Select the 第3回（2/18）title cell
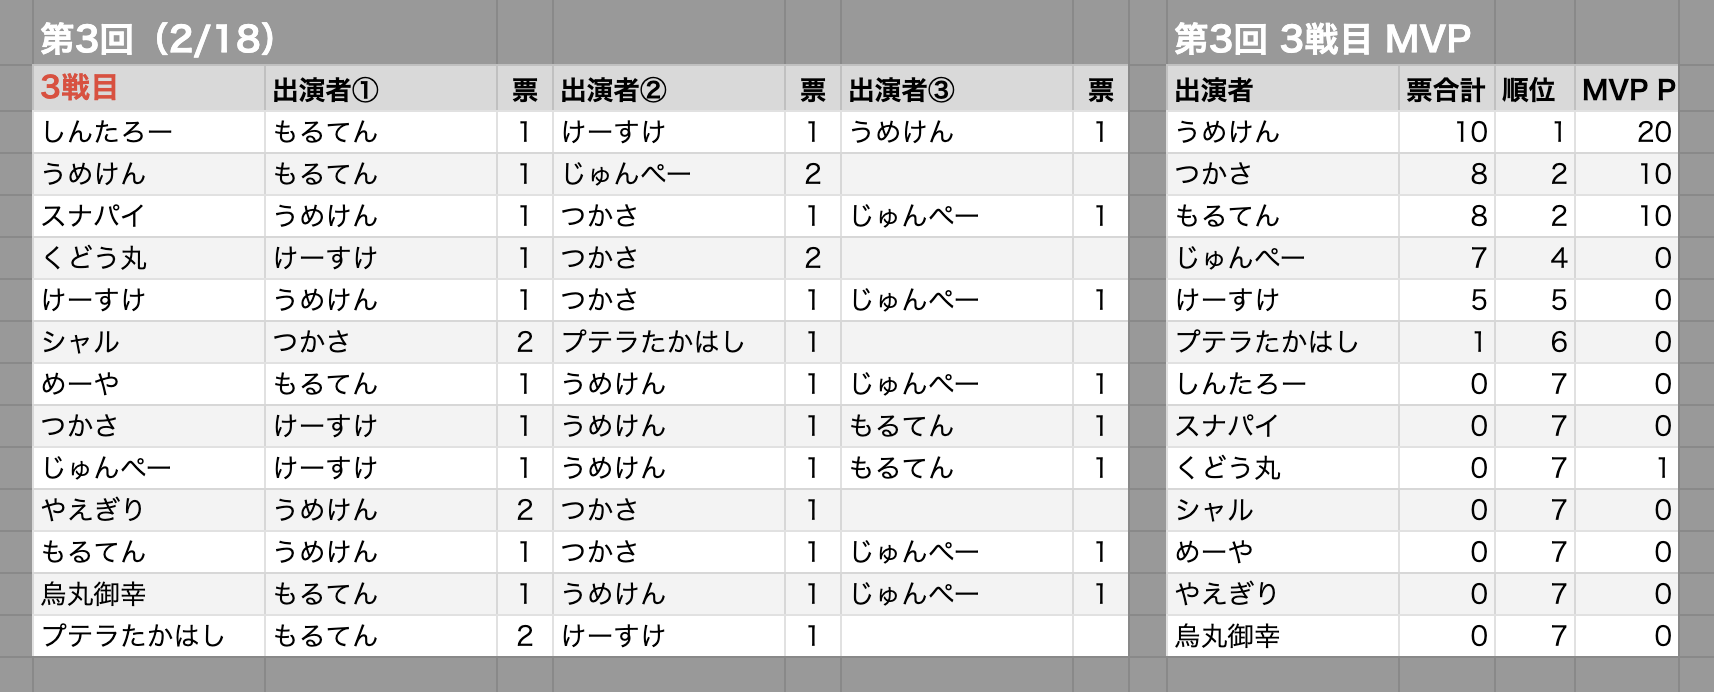This screenshot has width=1714, height=692. pos(158,39)
